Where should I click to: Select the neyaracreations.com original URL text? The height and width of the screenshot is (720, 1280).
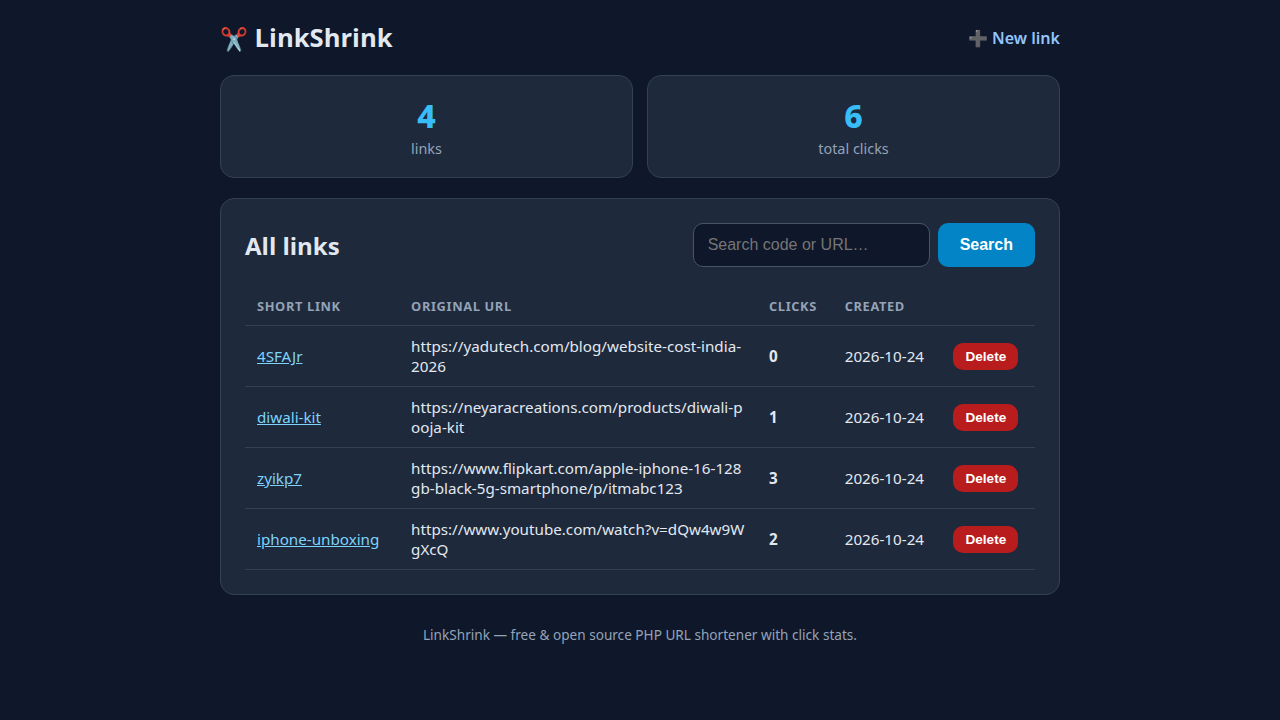coord(577,418)
